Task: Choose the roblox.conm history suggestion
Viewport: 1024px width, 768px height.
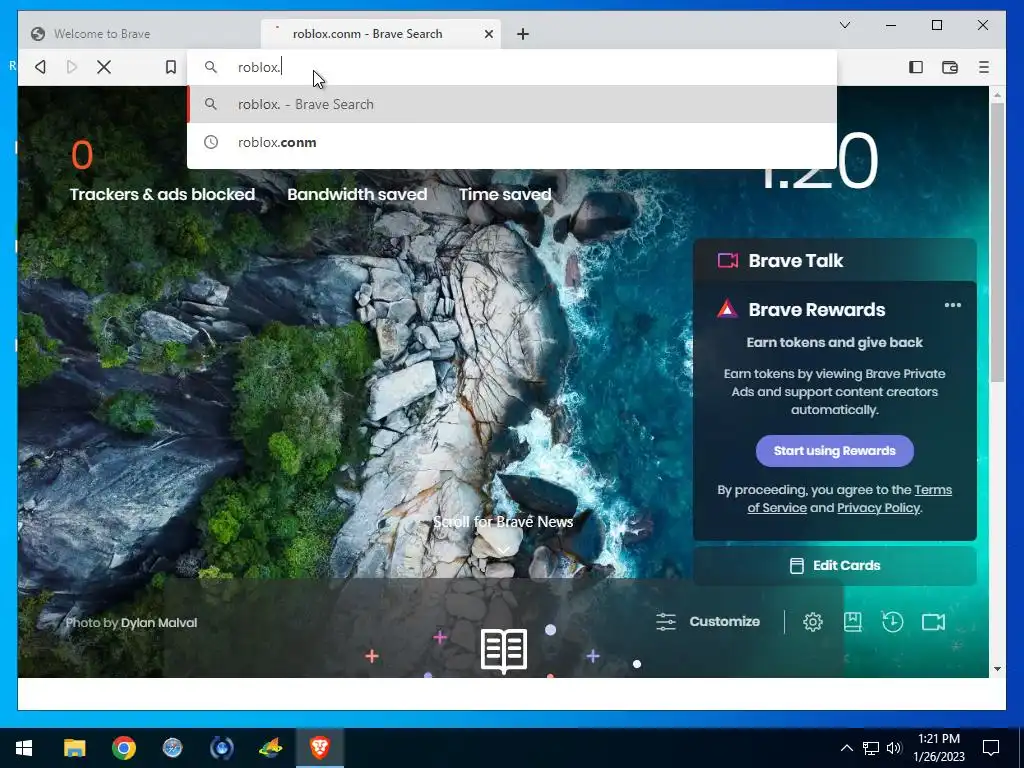Action: click(511, 142)
